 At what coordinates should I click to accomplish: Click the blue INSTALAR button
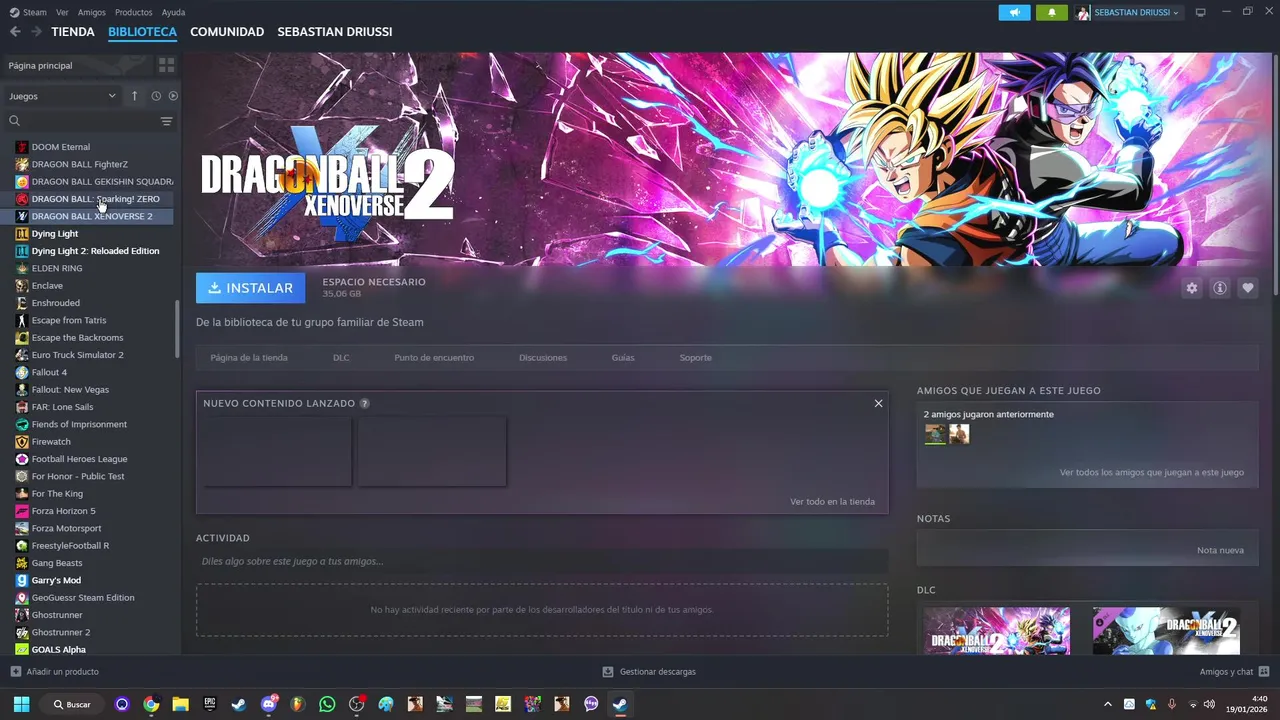point(251,288)
